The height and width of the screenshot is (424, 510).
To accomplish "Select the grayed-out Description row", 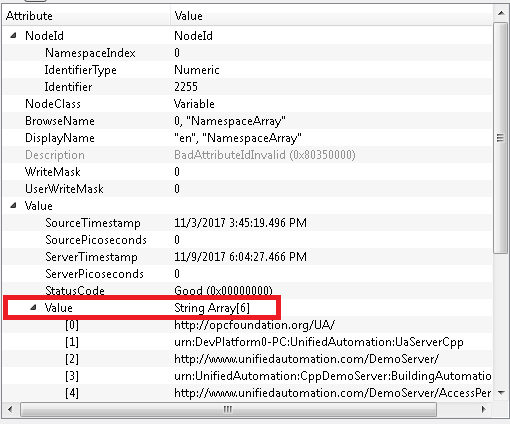I will click(x=247, y=155).
